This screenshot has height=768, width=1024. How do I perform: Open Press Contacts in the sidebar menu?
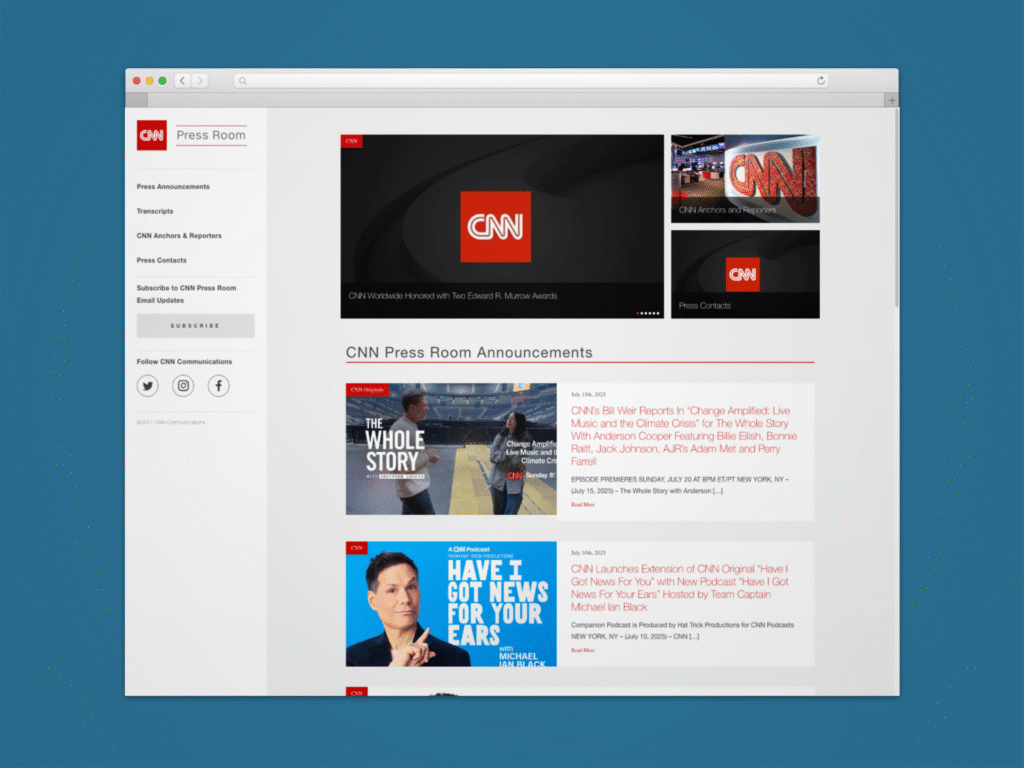point(161,260)
